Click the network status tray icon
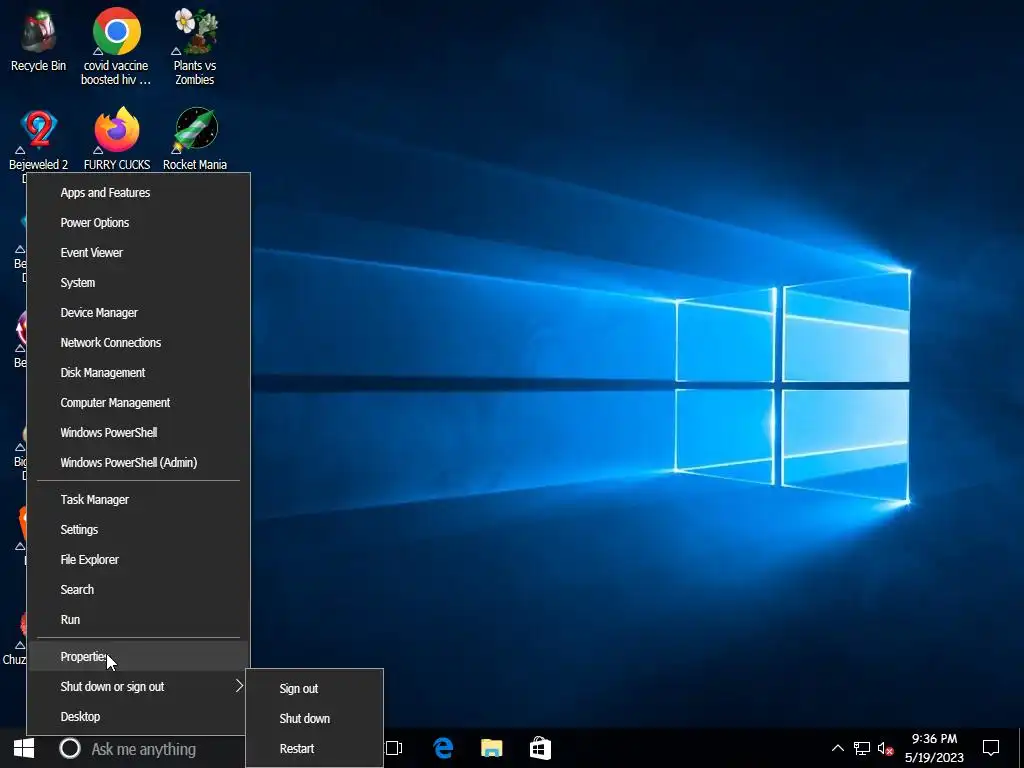Image resolution: width=1024 pixels, height=768 pixels. (861, 748)
